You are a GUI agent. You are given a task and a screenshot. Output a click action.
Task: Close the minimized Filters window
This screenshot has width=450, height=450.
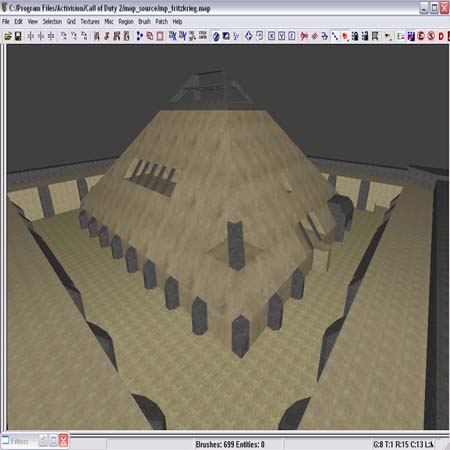click(x=64, y=441)
